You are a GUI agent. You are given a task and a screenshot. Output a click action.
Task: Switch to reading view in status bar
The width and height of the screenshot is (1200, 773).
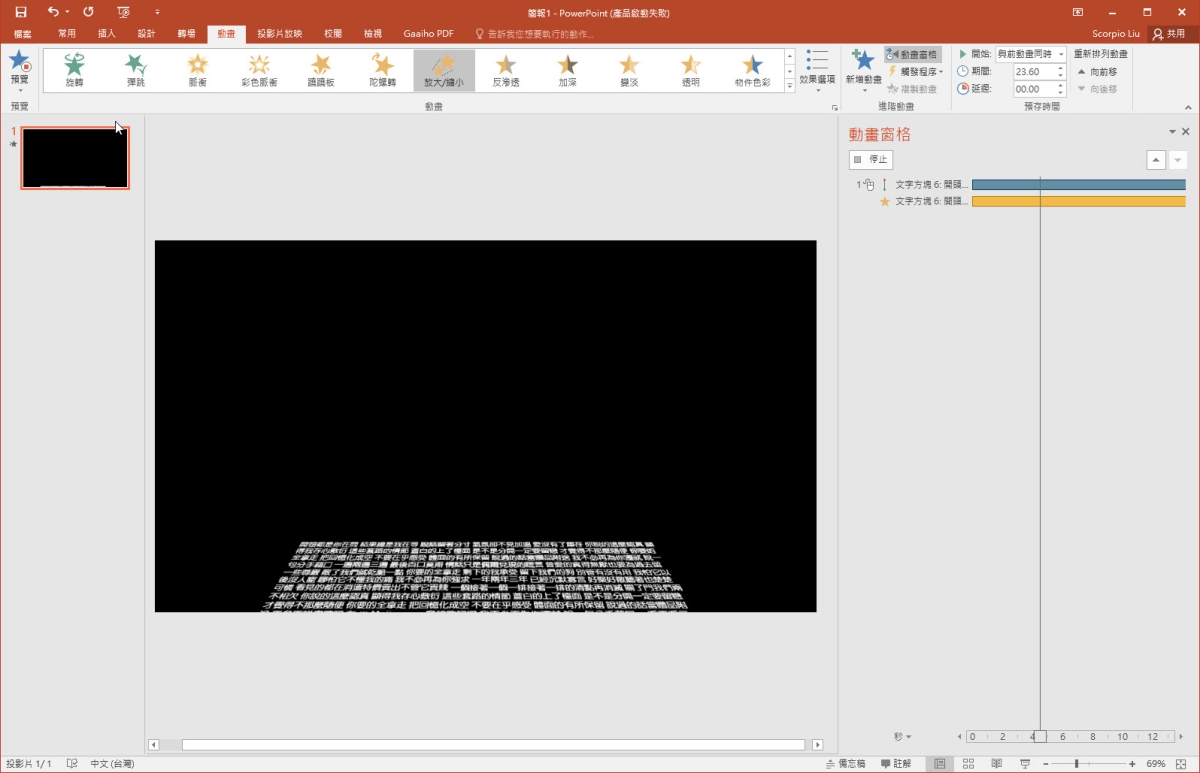(996, 763)
